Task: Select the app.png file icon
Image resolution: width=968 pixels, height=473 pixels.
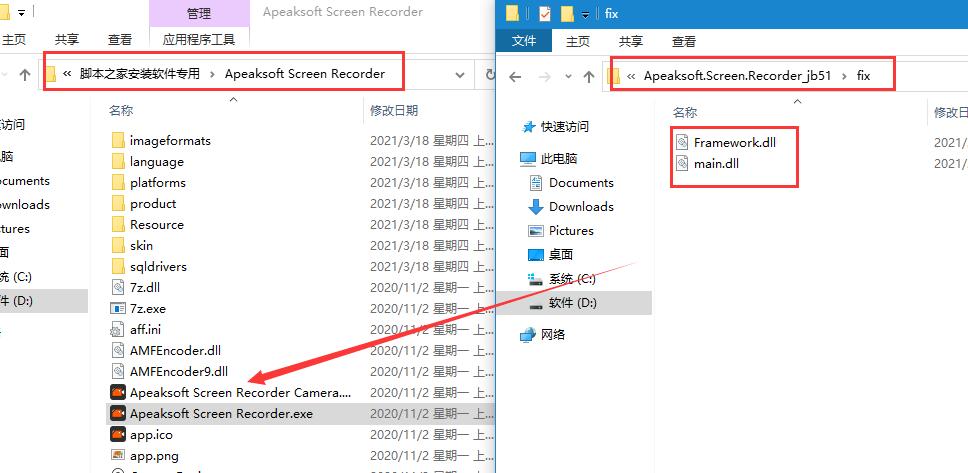Action: (118, 456)
